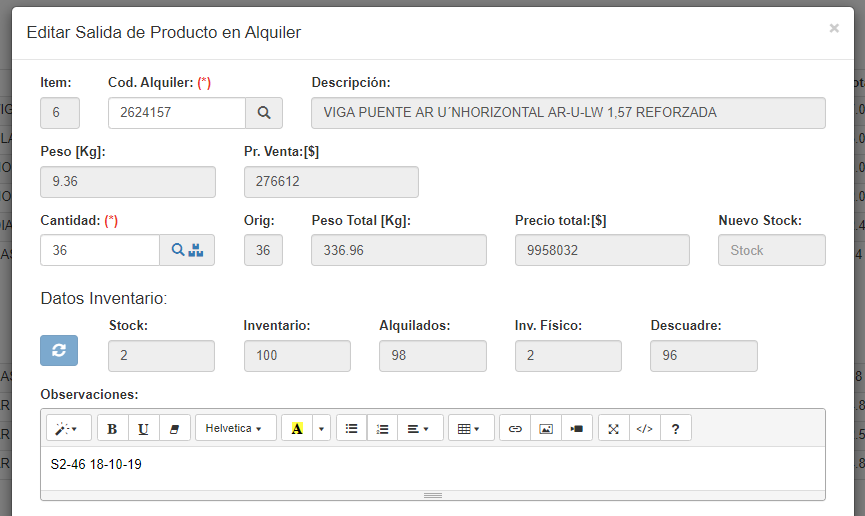Toggle bold formatting in the editor
Screen dimensions: 865x516
(x=112, y=428)
